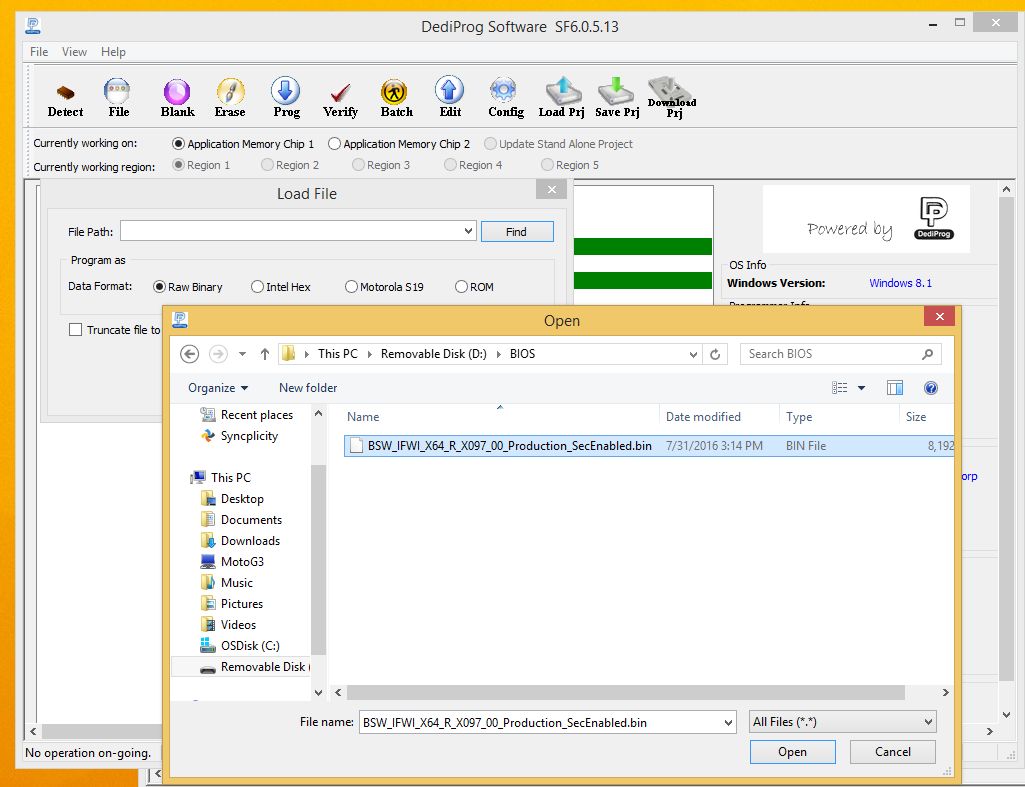Open the Batch operation icon

point(396,97)
